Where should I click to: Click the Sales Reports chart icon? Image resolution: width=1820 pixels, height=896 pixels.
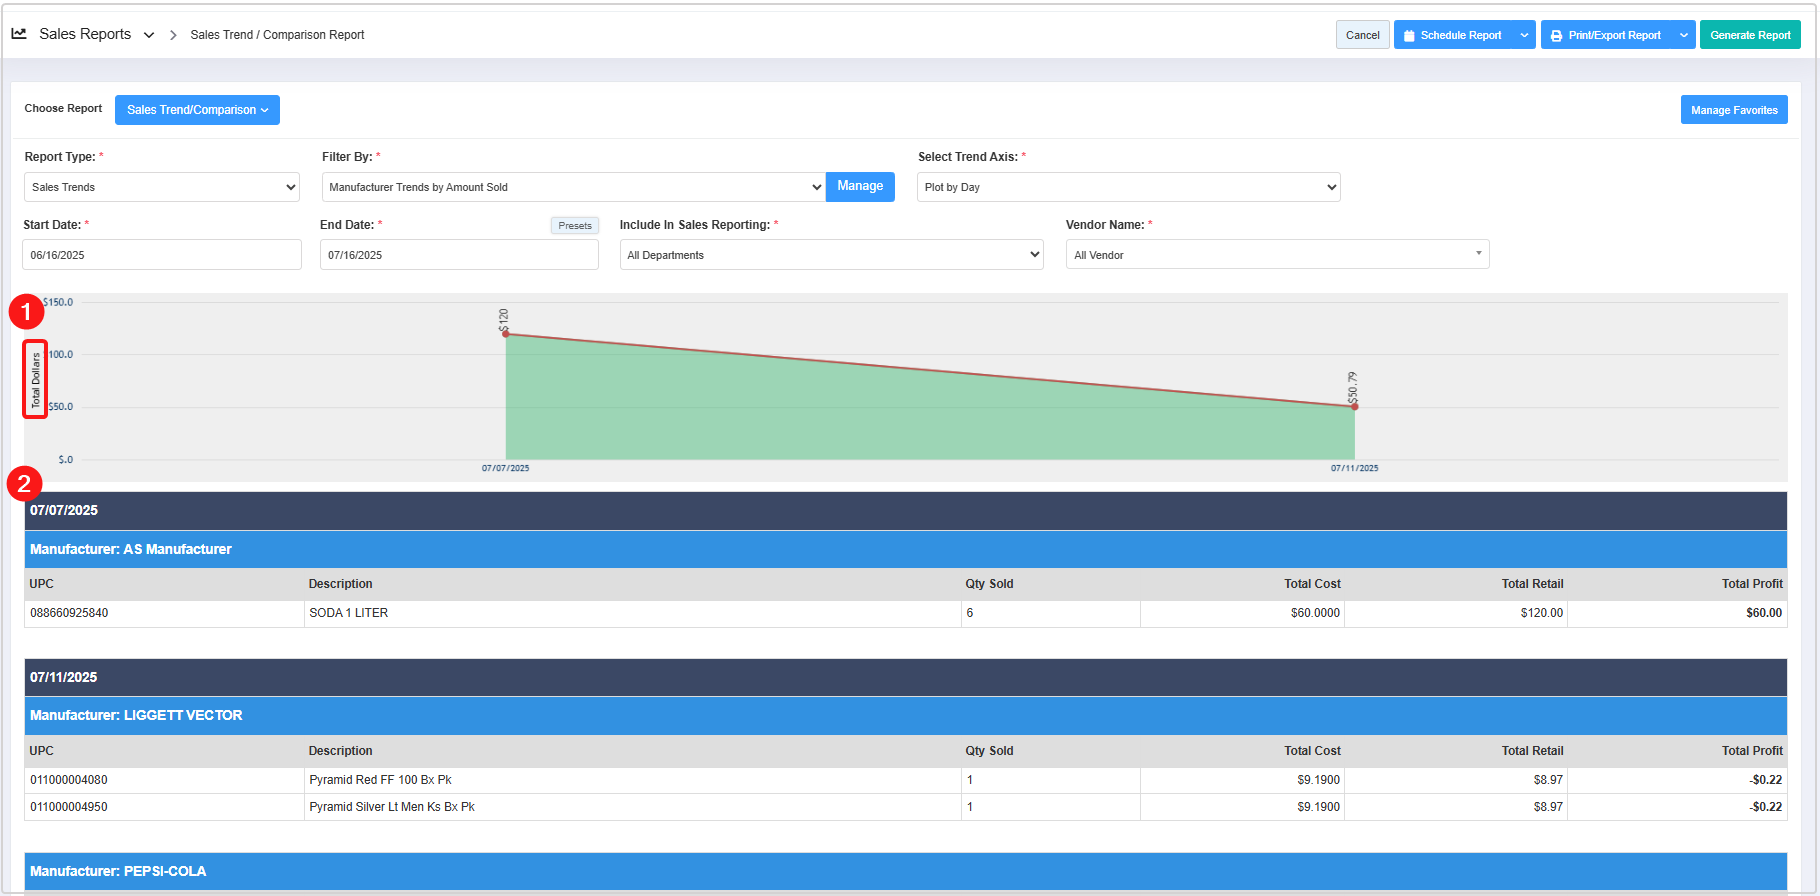tap(19, 34)
